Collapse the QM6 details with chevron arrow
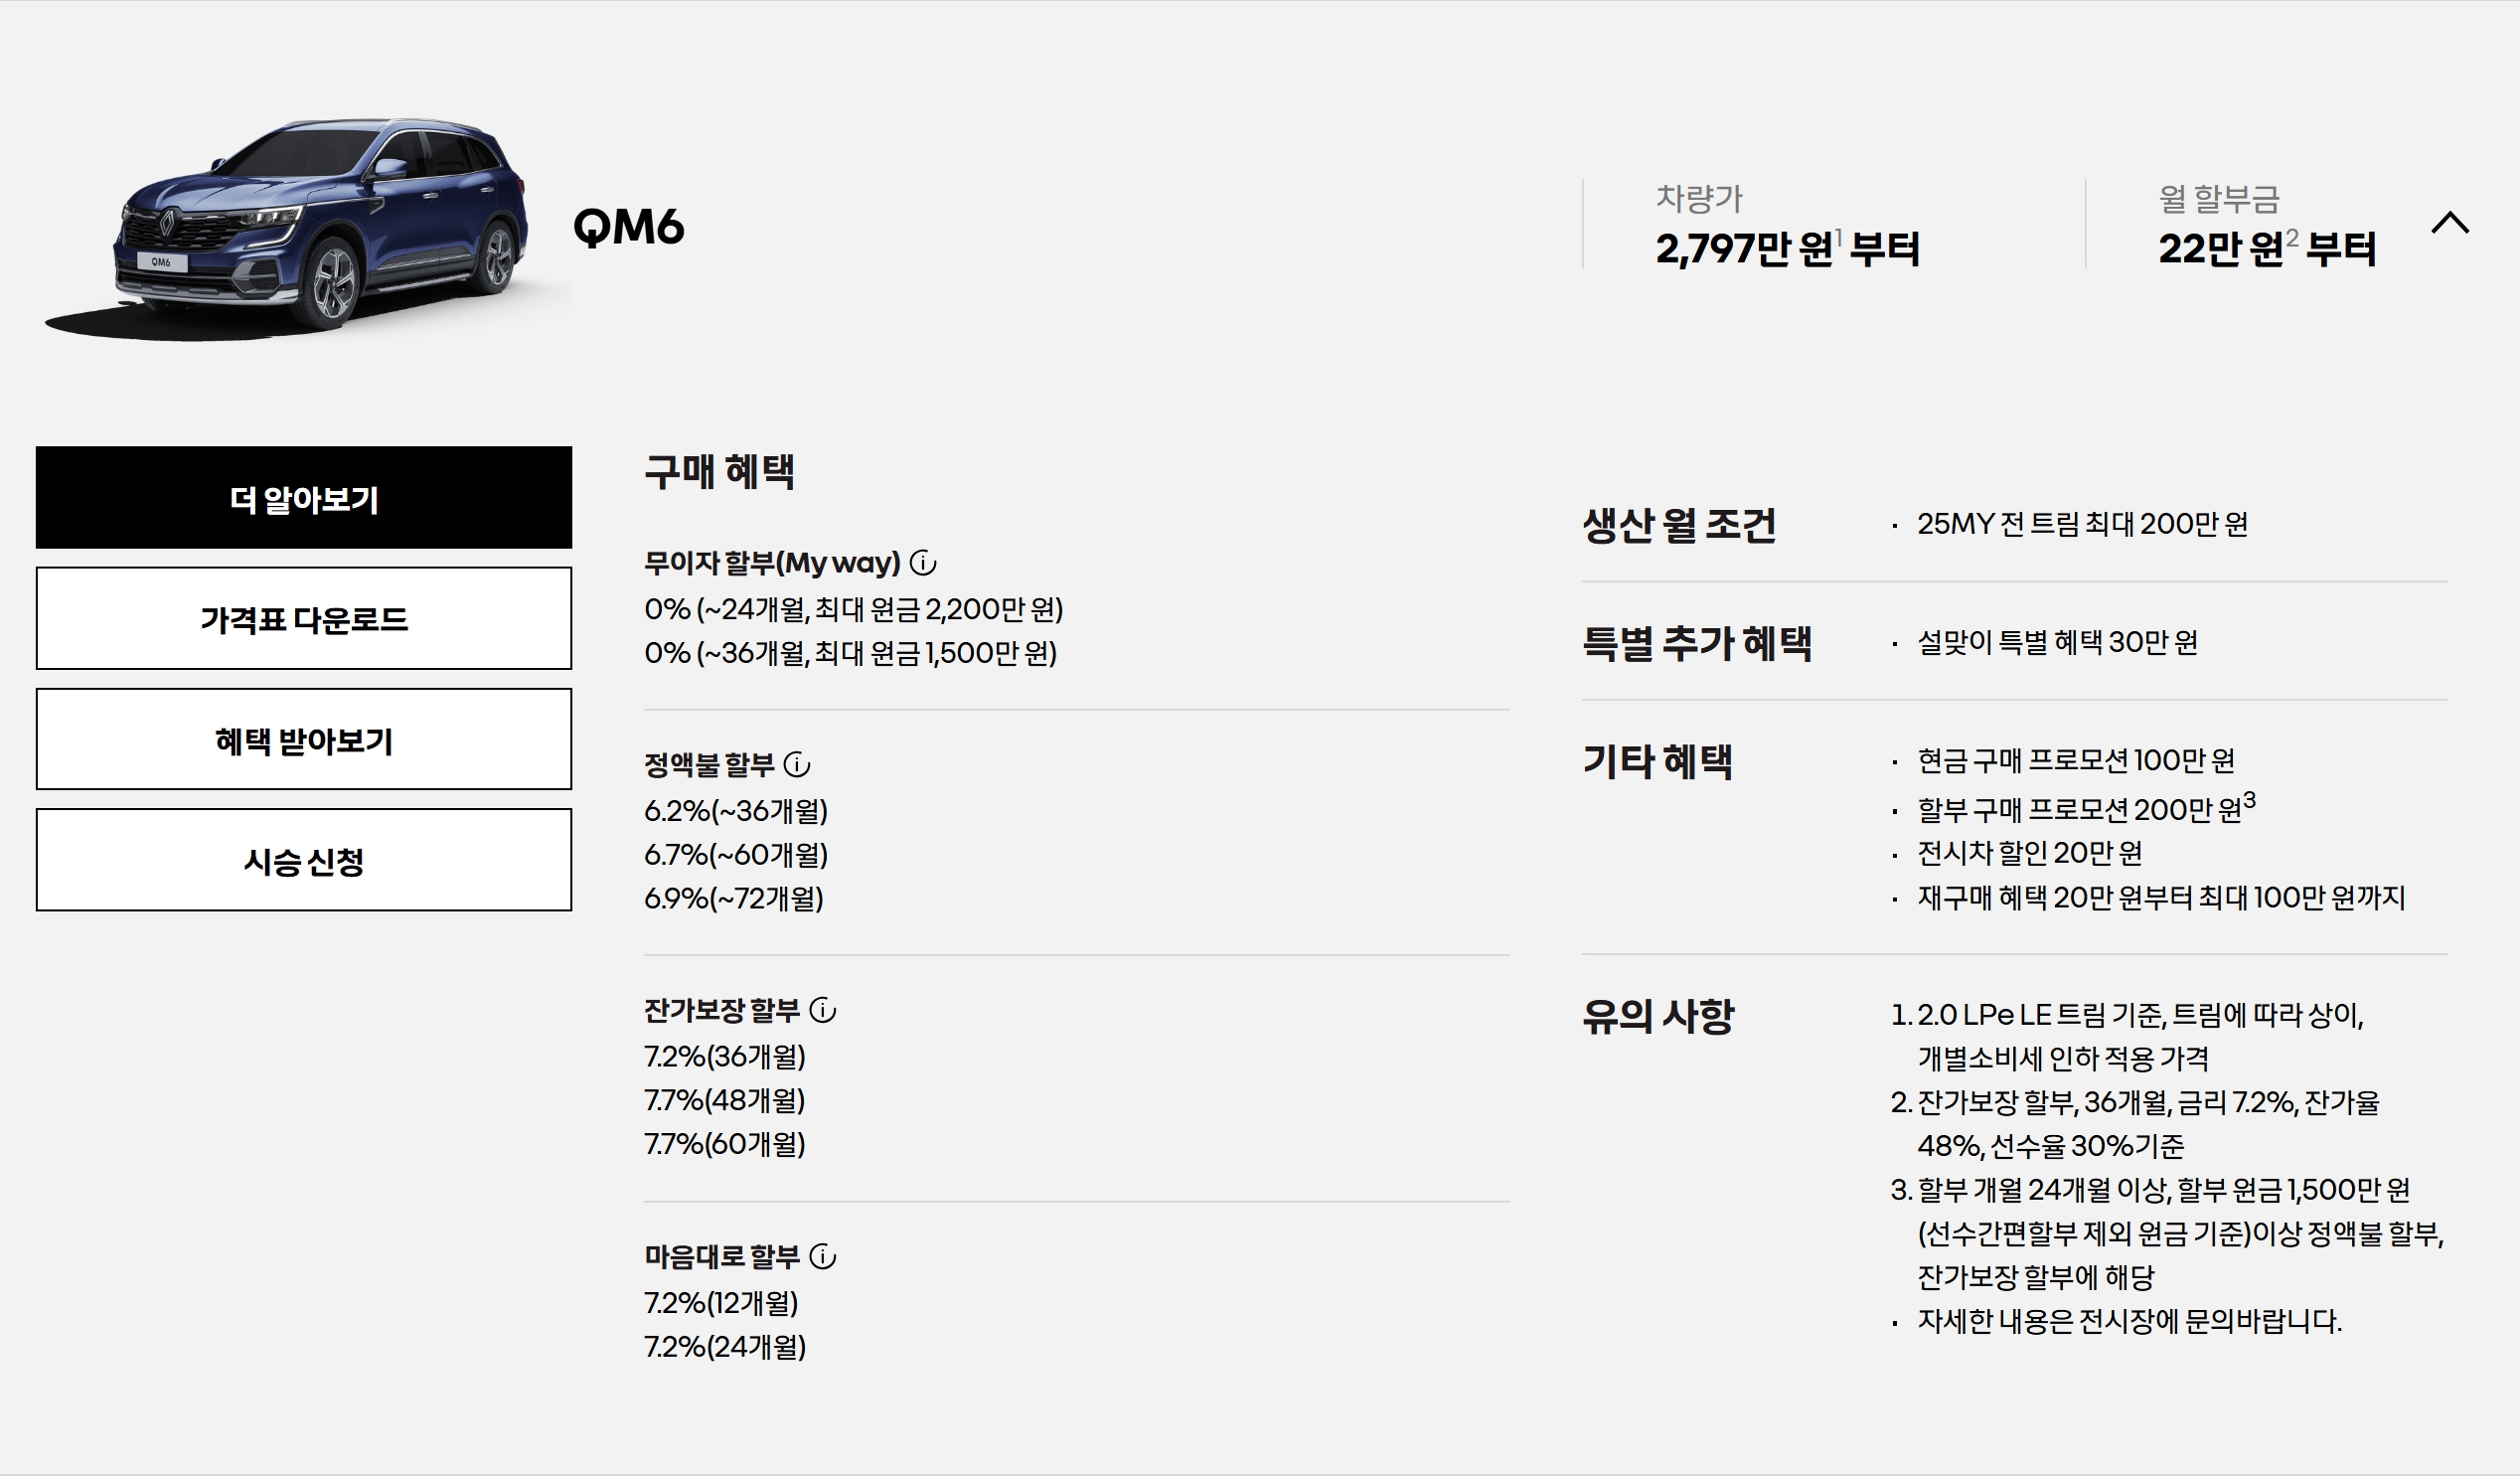The height and width of the screenshot is (1477, 2520). 2450,222
